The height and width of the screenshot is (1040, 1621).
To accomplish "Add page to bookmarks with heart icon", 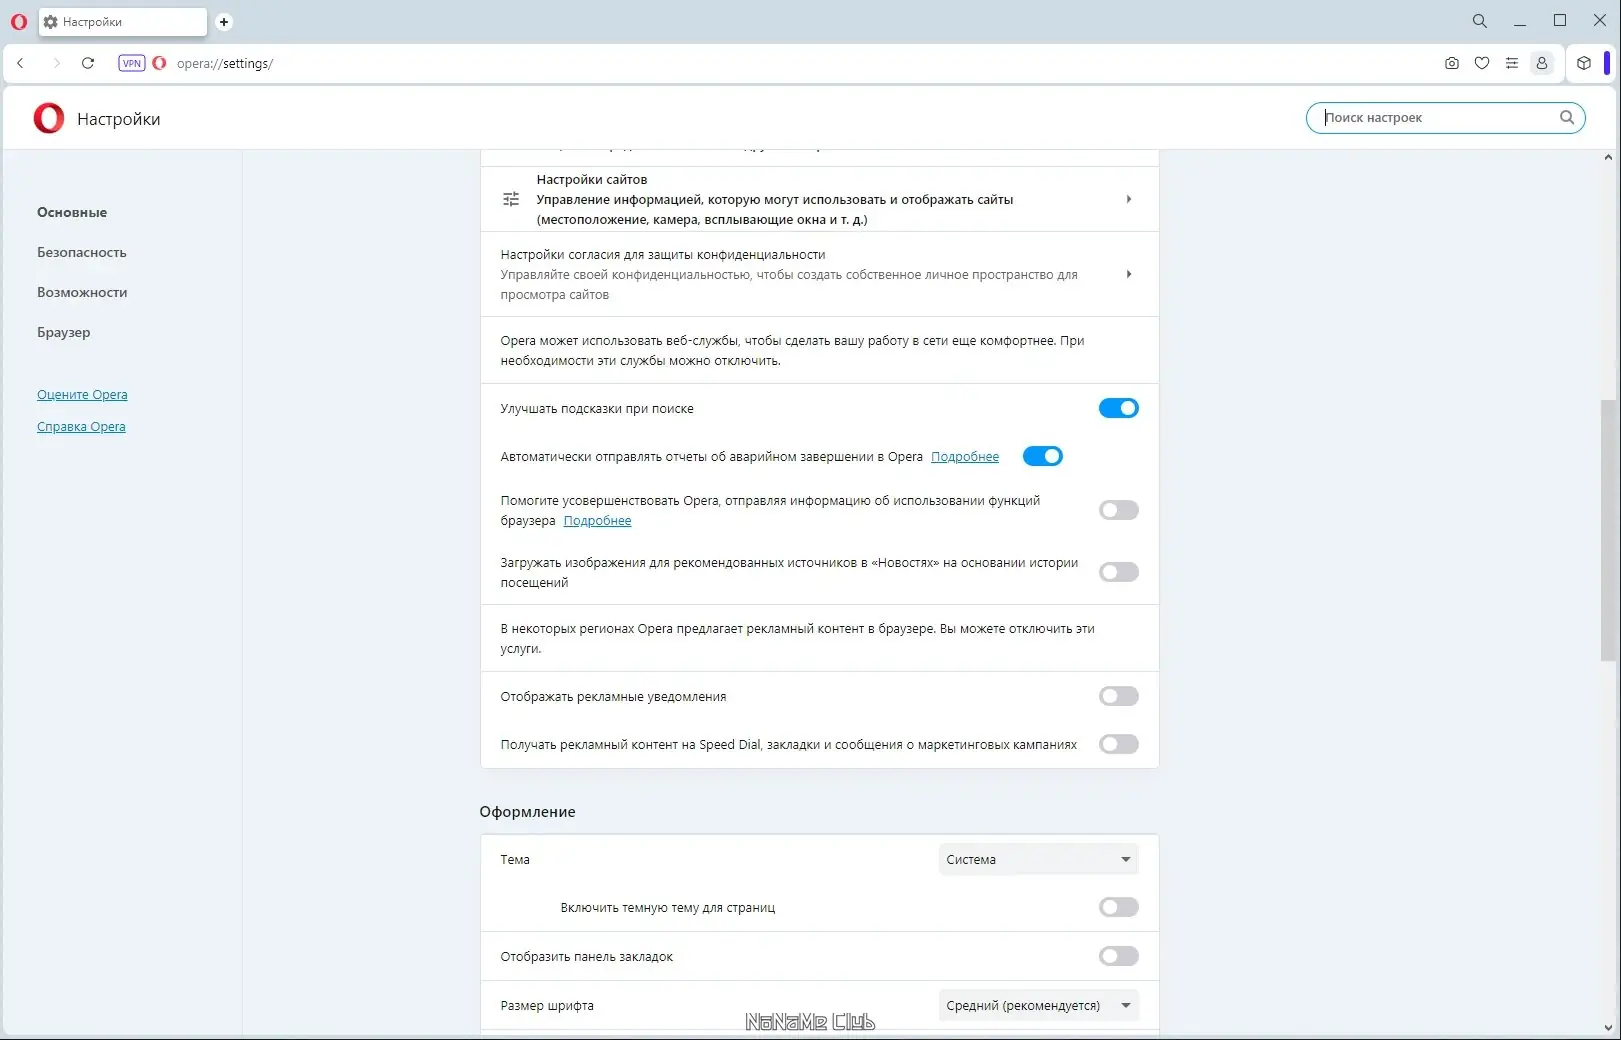I will 1482,63.
